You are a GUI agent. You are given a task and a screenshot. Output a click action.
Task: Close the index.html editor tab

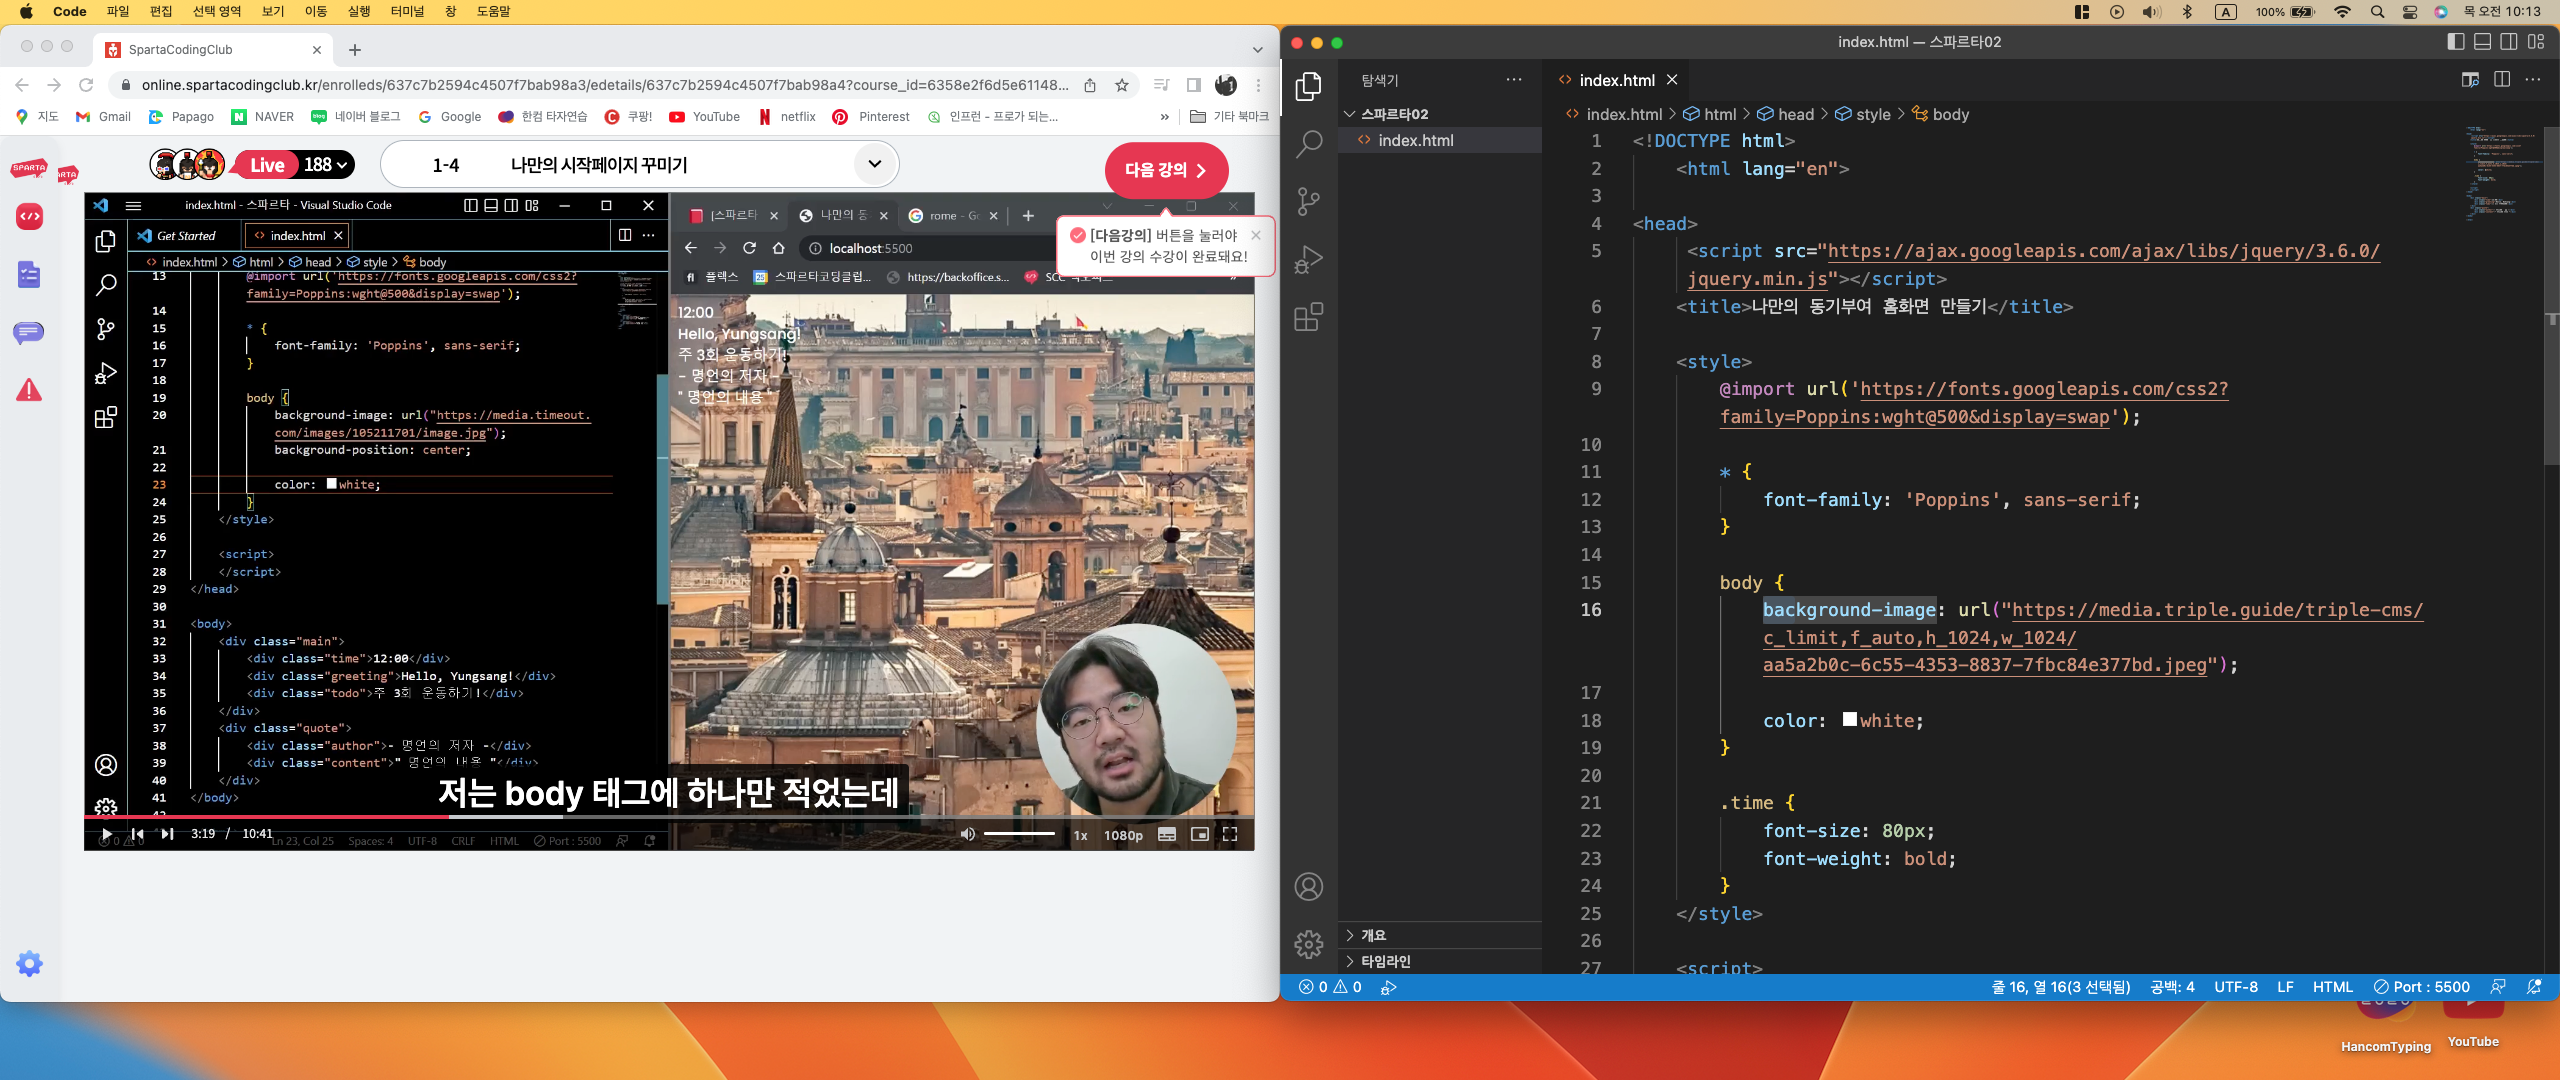pos(1672,80)
